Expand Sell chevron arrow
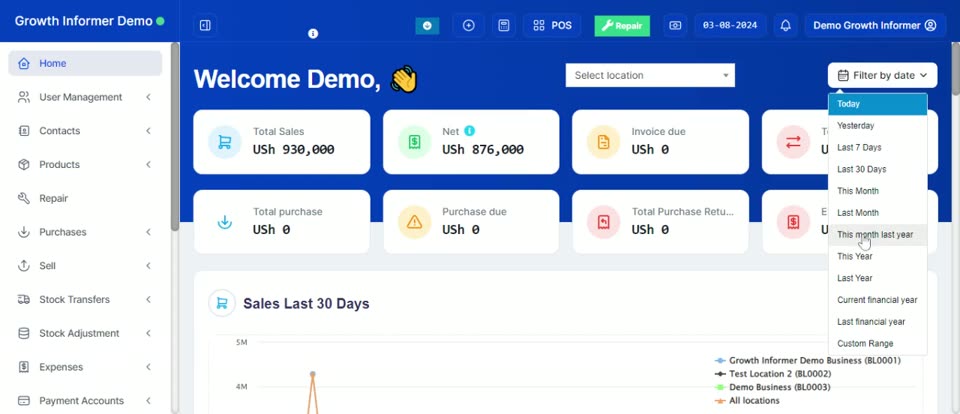 coord(148,265)
